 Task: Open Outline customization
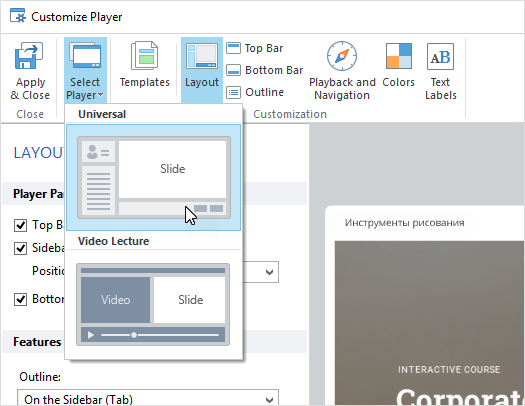coord(255,92)
